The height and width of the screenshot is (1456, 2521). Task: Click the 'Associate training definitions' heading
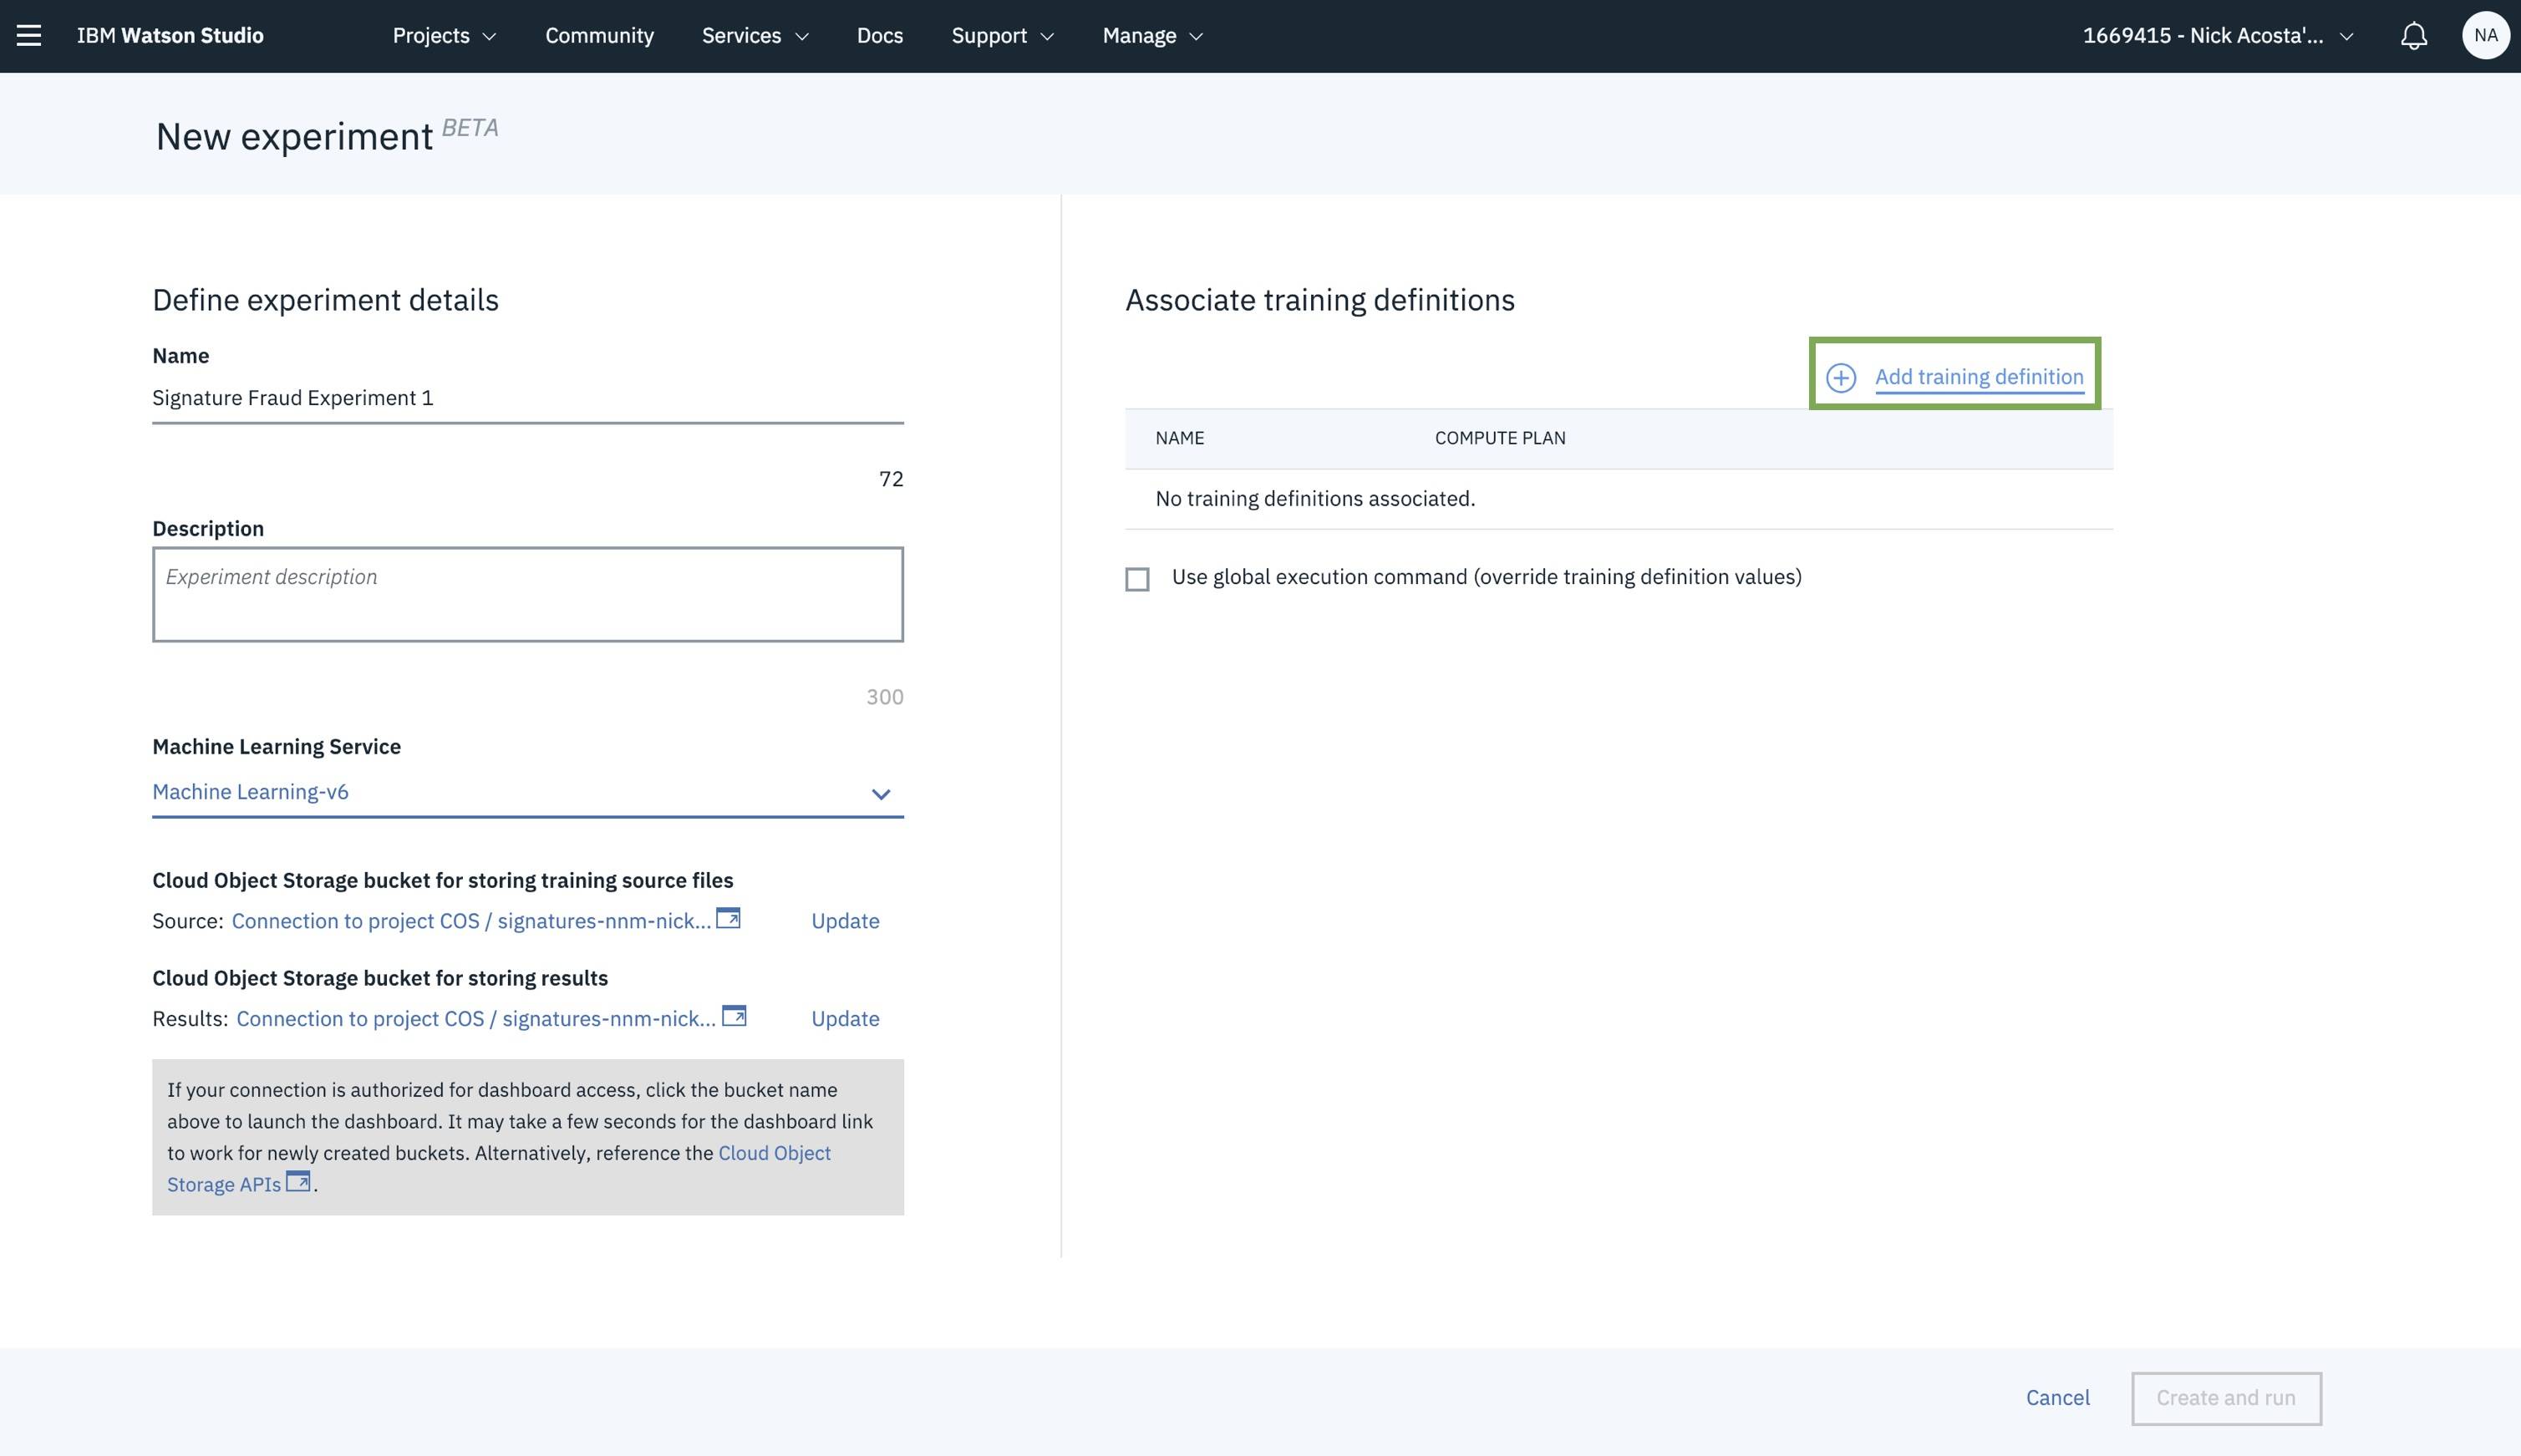tap(1320, 300)
